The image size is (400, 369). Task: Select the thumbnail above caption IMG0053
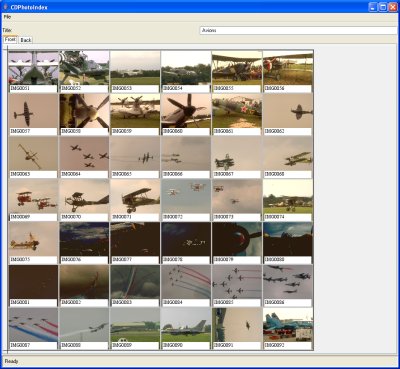click(135, 68)
